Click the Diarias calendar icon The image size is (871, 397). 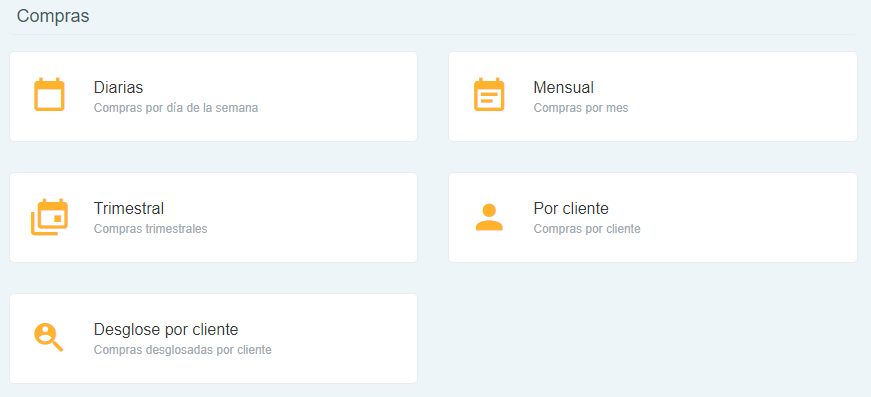pos(49,95)
